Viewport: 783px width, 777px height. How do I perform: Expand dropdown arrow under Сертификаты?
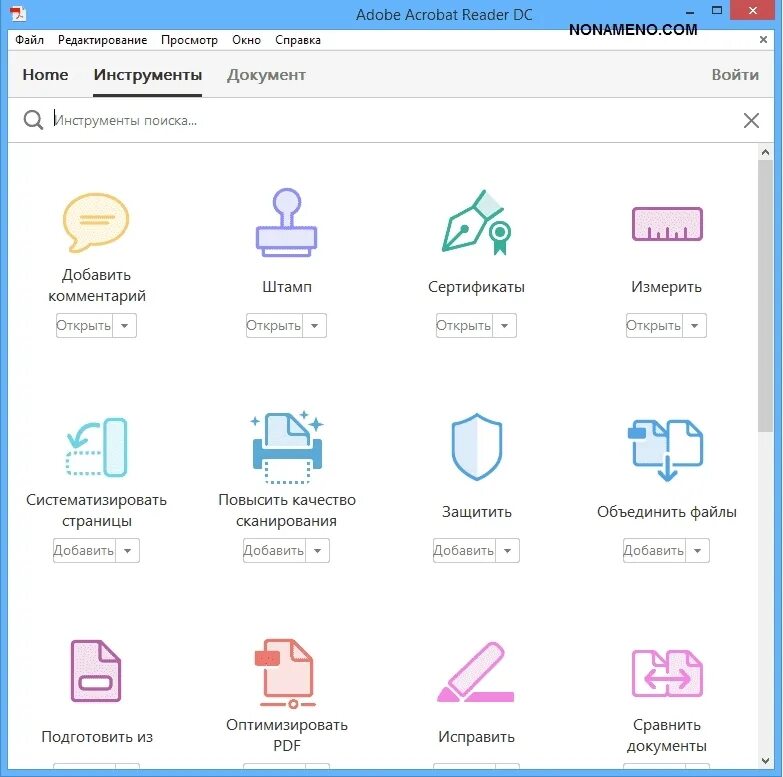click(x=504, y=326)
